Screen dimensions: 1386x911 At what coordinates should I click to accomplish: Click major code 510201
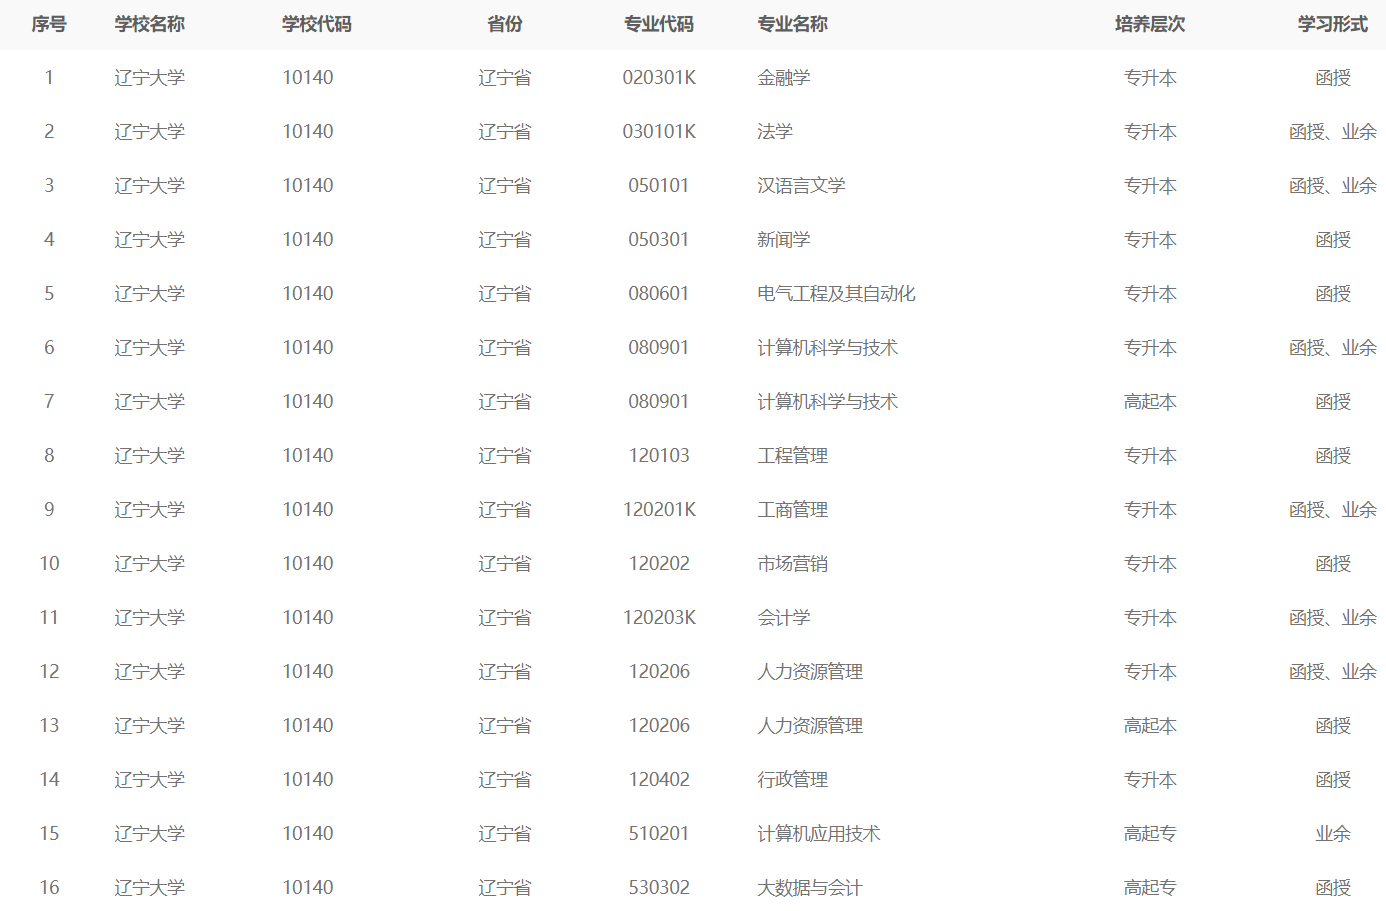click(659, 834)
